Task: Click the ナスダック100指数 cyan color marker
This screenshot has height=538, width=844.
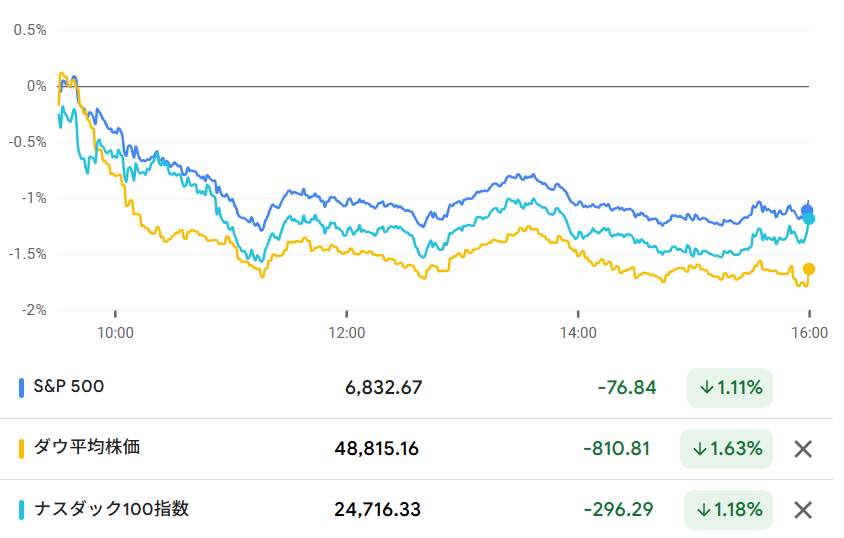Action: coord(22,510)
